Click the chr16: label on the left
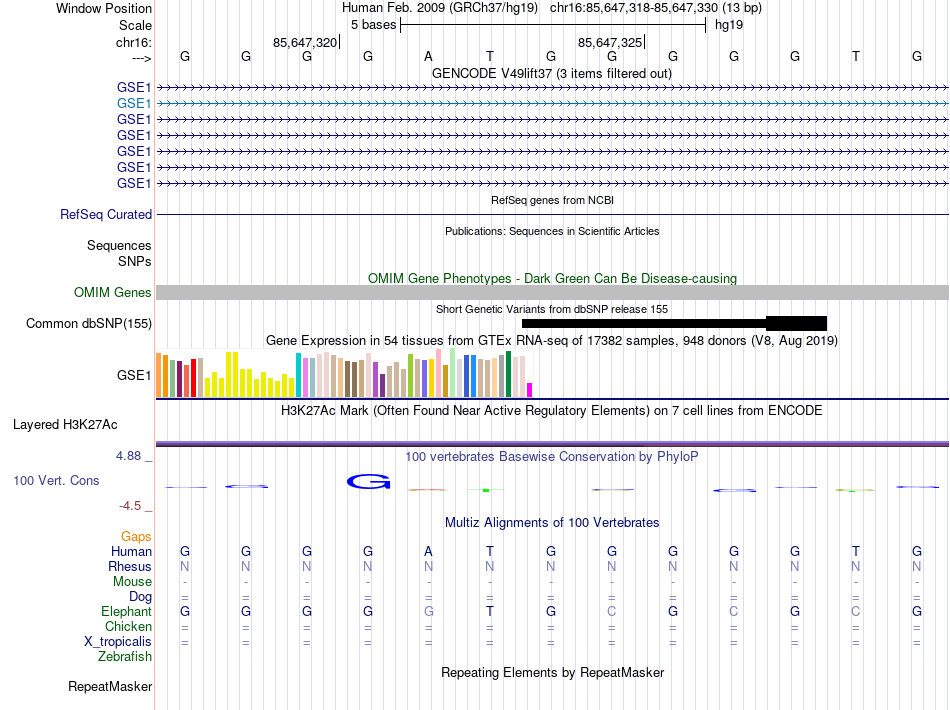Image resolution: width=950 pixels, height=710 pixels. coord(133,42)
